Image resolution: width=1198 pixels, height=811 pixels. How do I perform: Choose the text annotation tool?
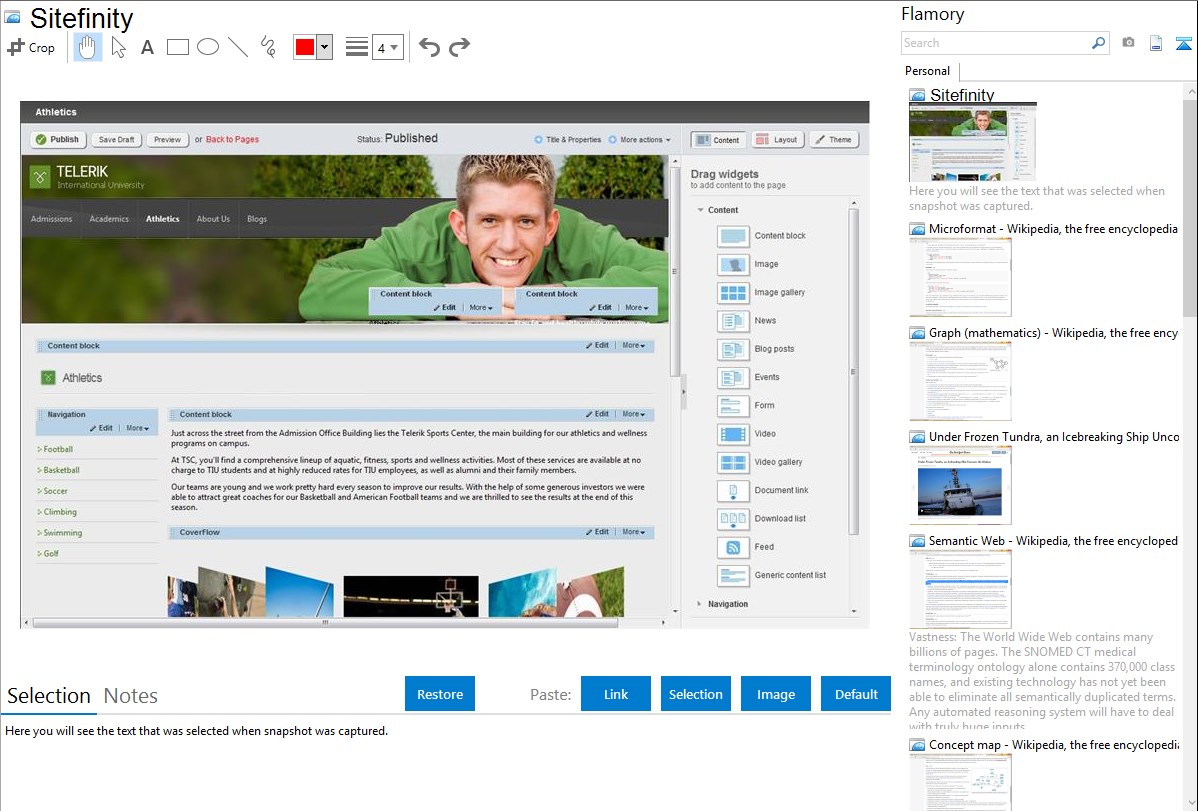(147, 47)
